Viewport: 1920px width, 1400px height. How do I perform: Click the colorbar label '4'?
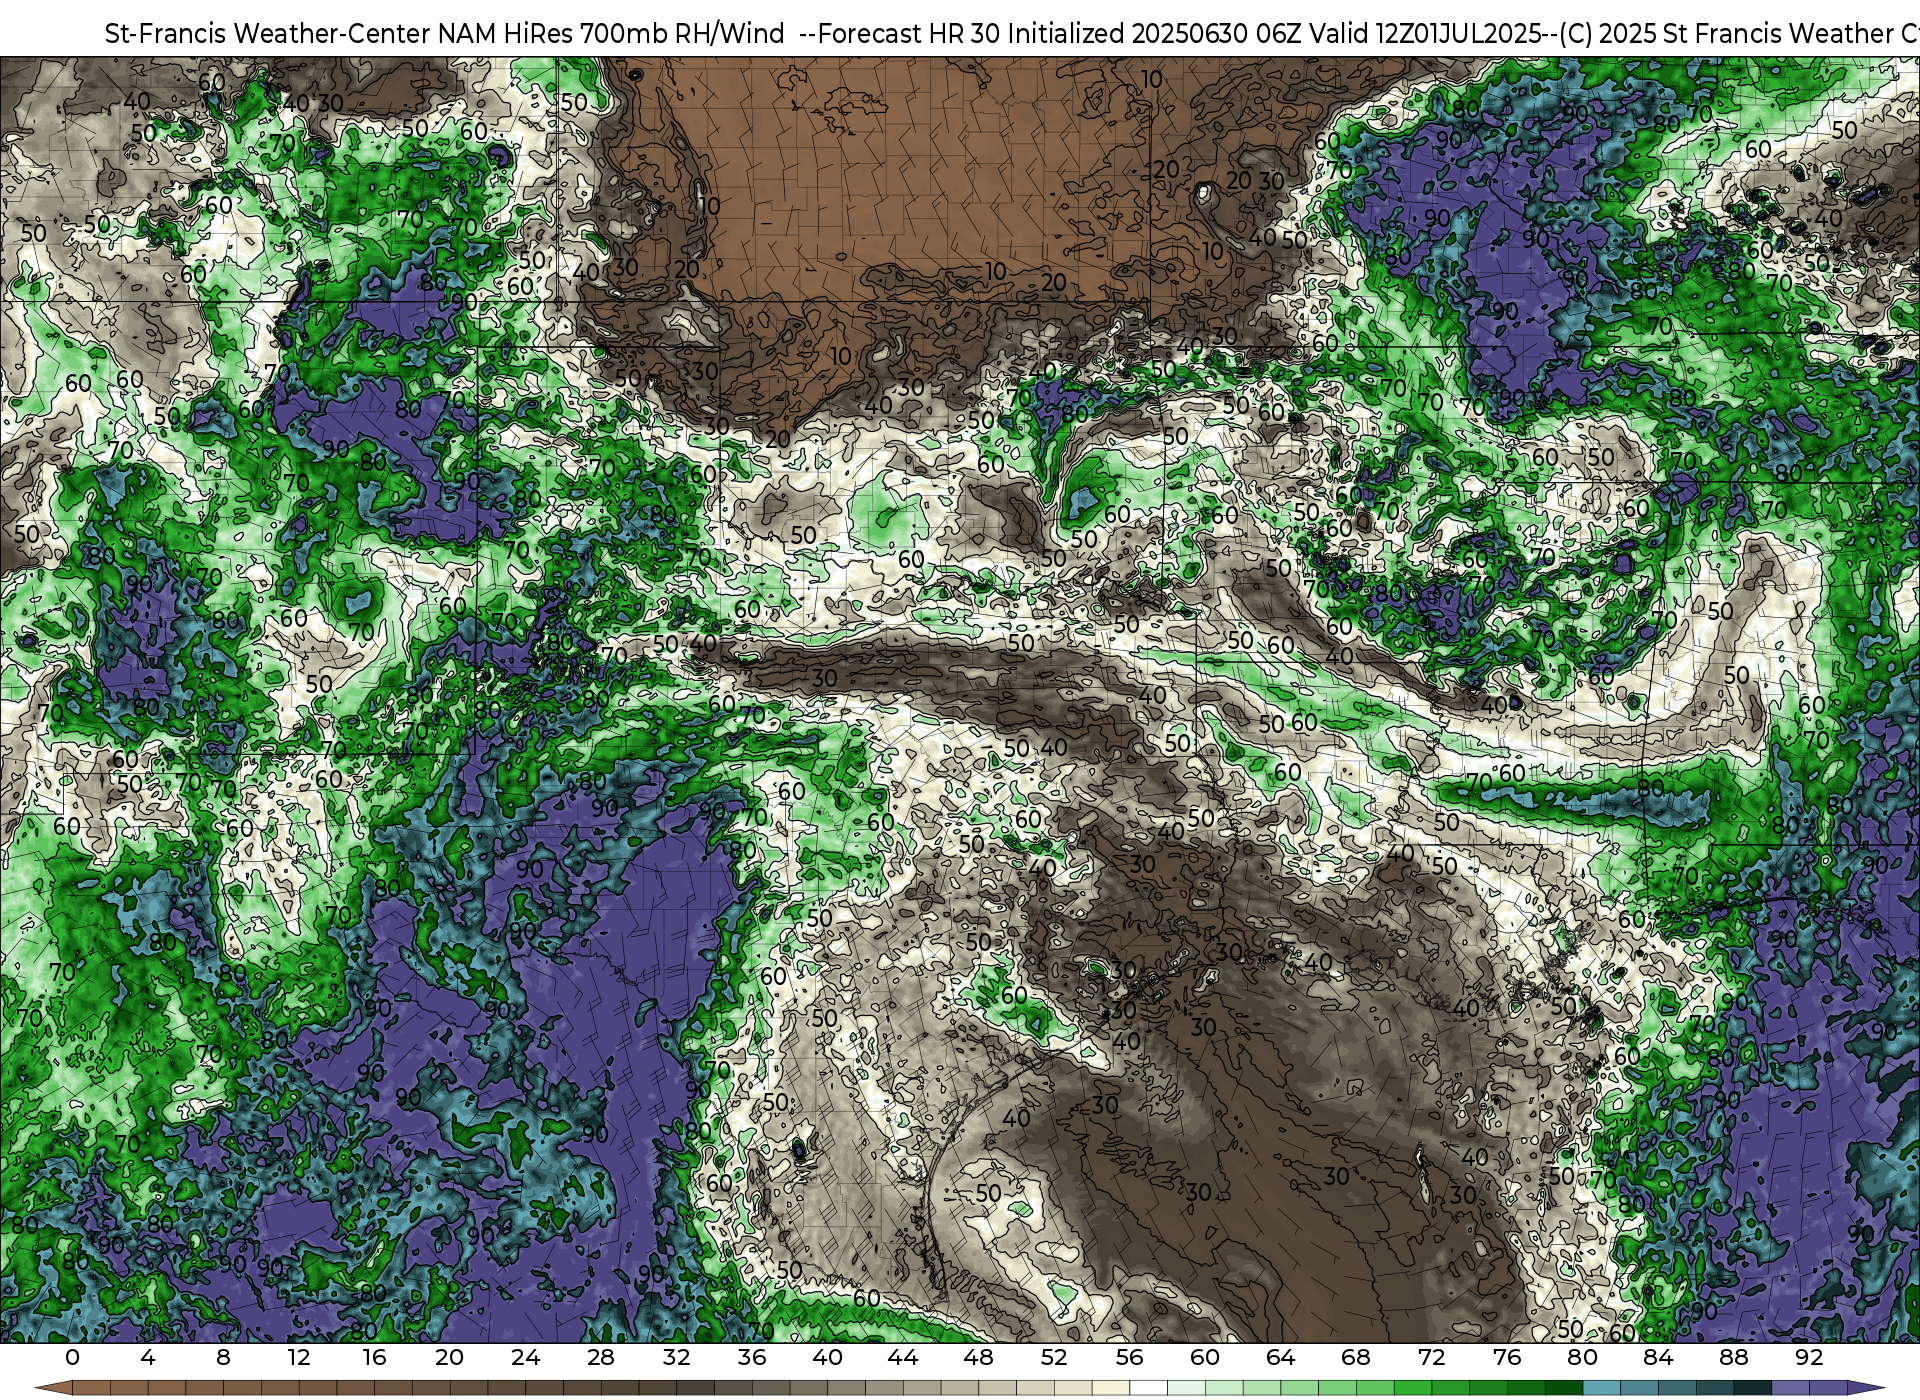pos(148,1357)
